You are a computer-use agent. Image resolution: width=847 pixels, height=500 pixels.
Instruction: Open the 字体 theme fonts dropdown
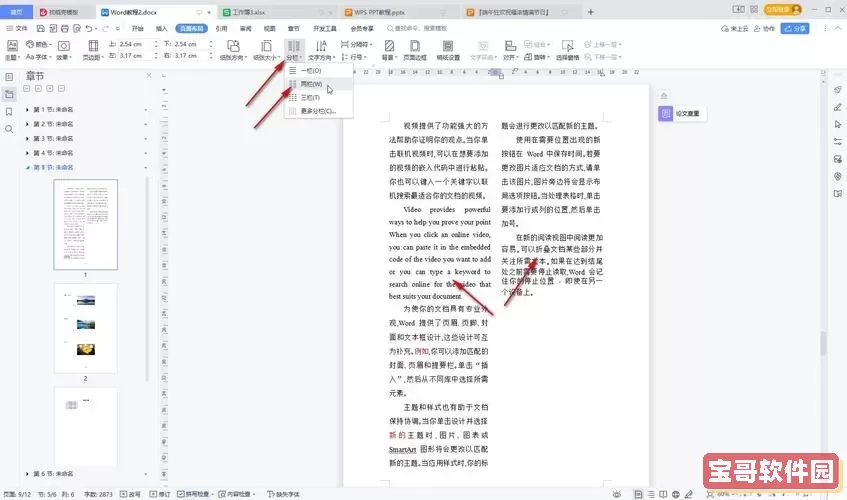pyautogui.click(x=38, y=57)
